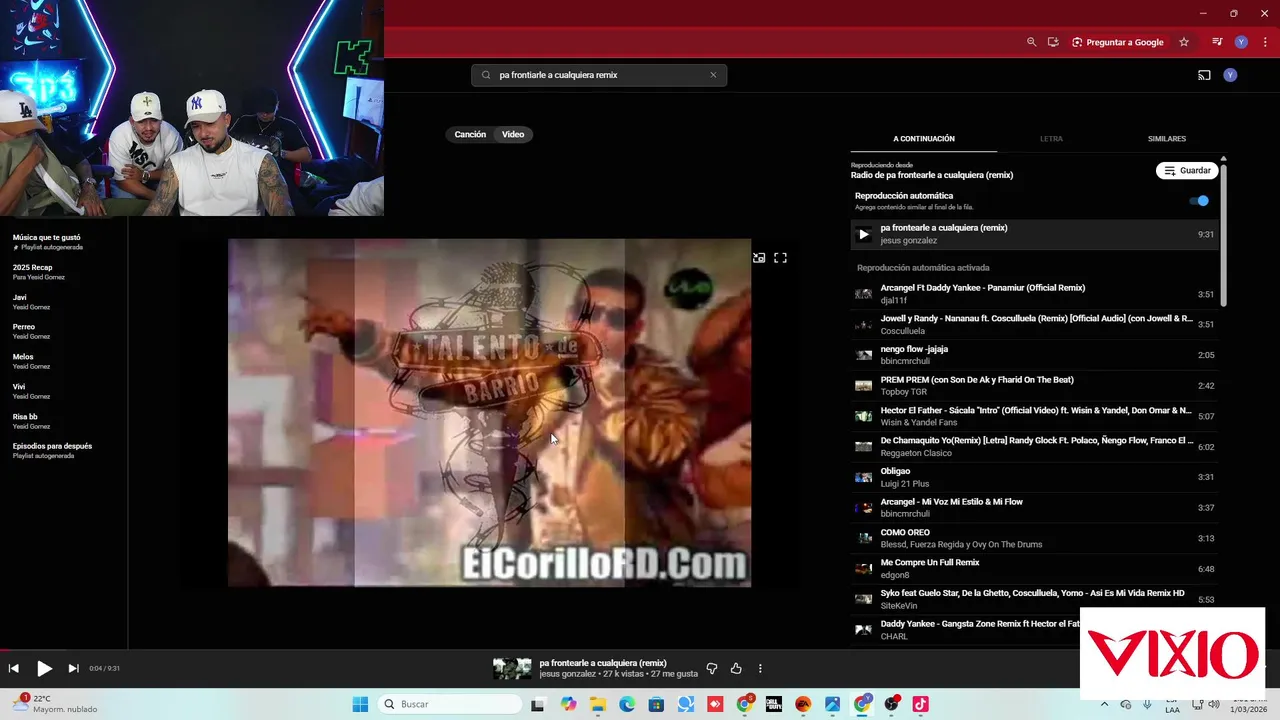Show hidden system tray icons chevron
1280x720 pixels.
(1104, 704)
